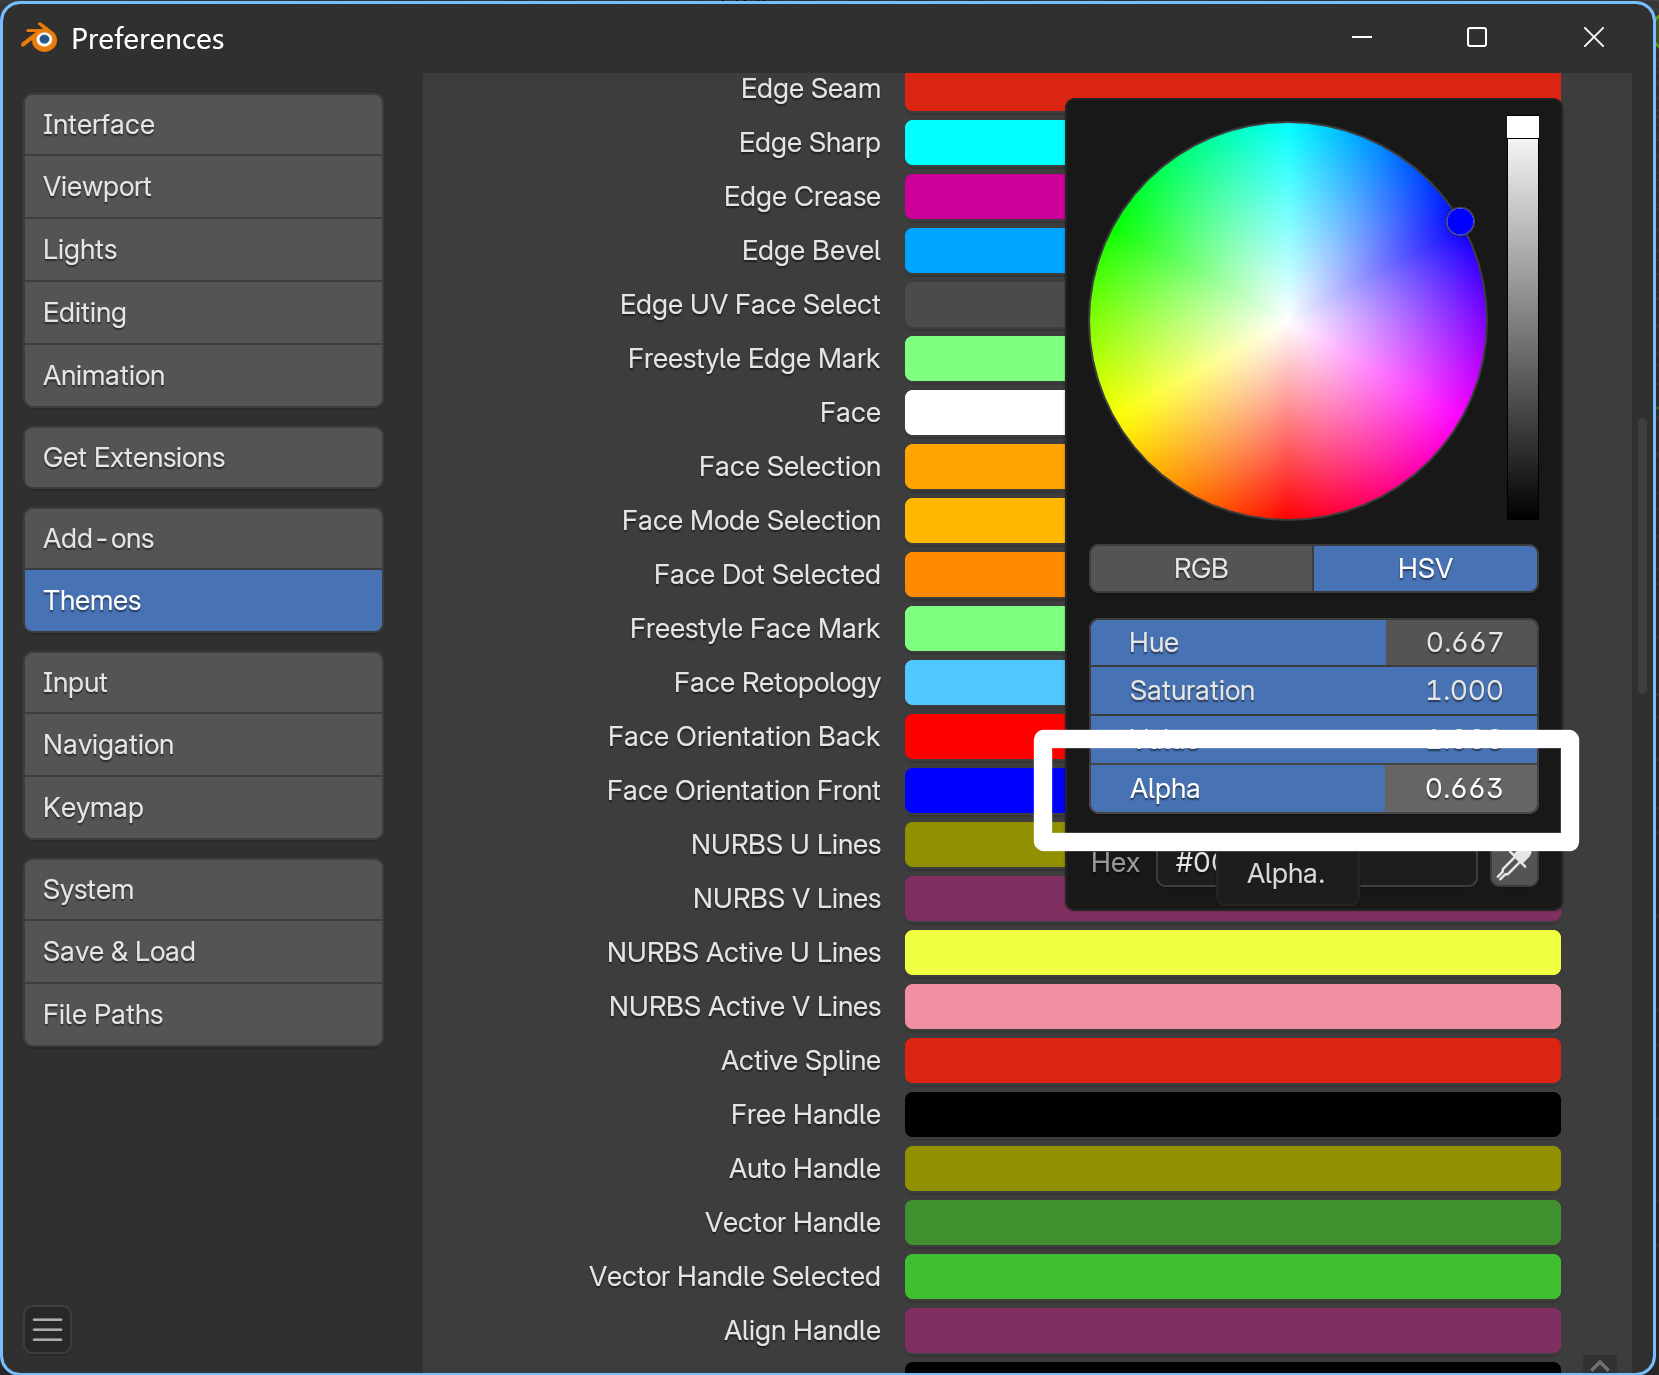Open the Viewport preferences section
Viewport: 1659px width, 1375px height.
(204, 187)
